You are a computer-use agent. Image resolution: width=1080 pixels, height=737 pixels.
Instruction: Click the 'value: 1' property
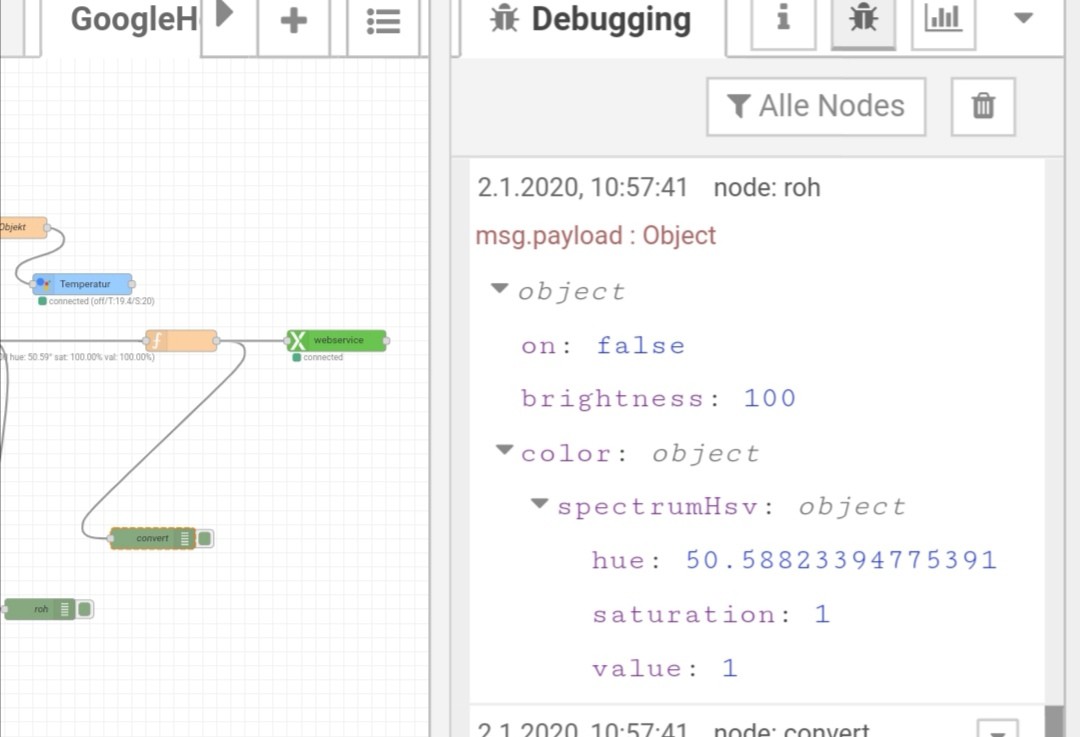665,667
